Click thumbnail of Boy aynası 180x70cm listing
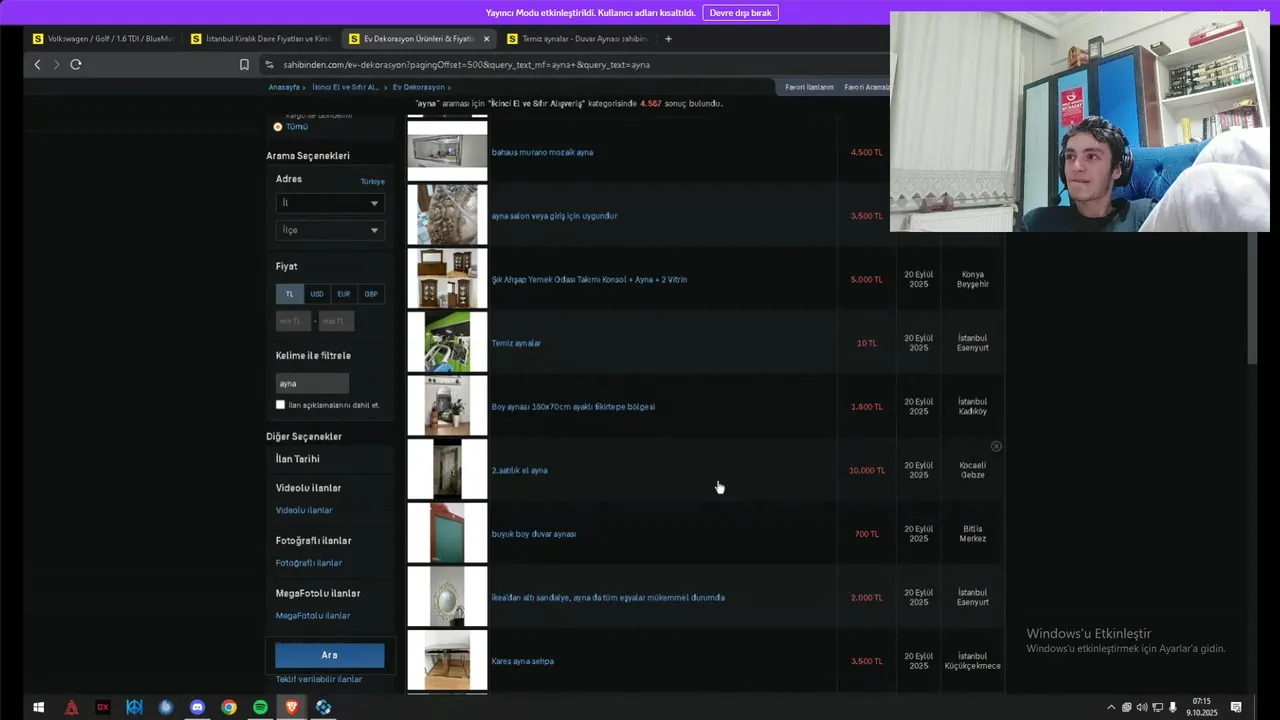Screen dimensions: 1280x720 447,406
